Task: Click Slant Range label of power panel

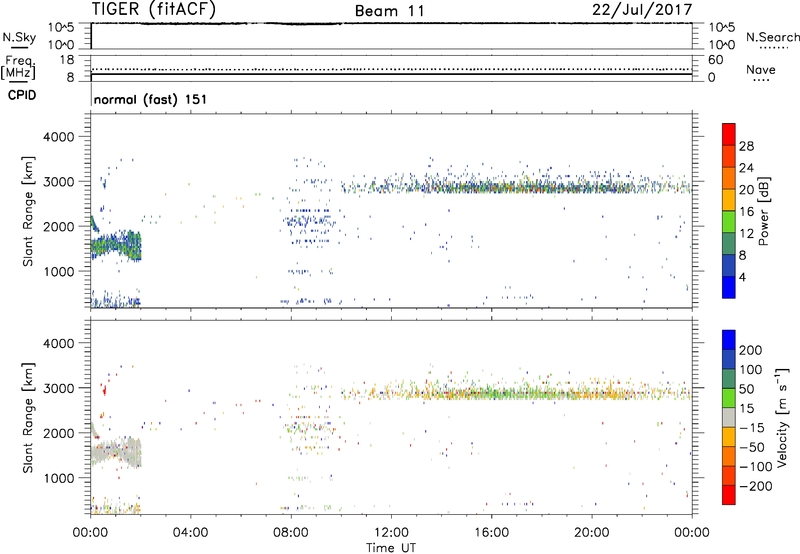Action: [28, 211]
